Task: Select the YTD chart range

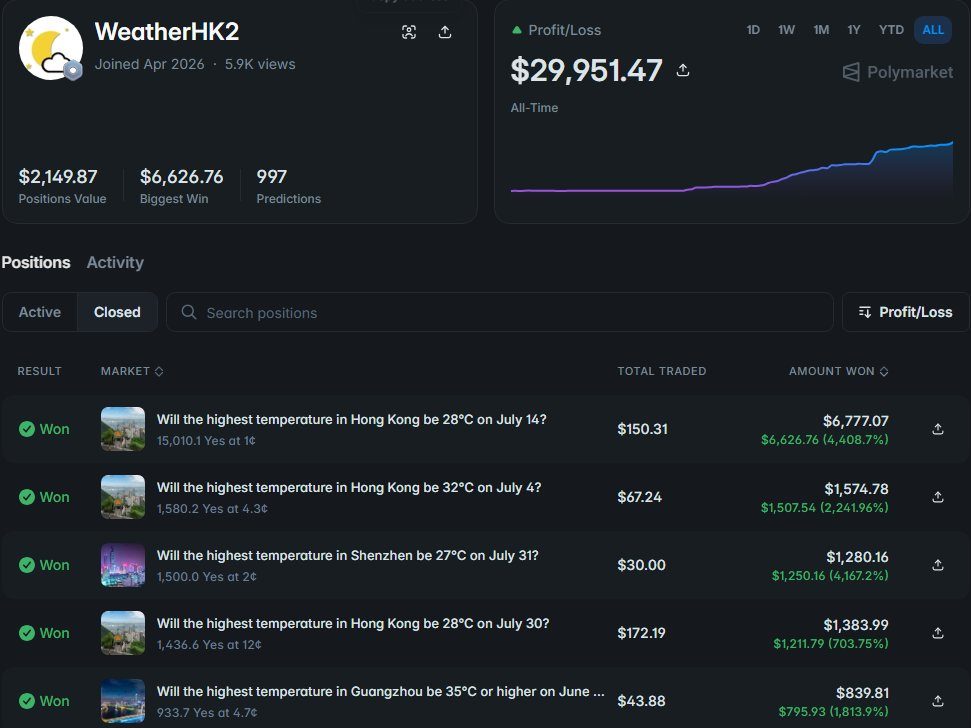Action: (x=891, y=30)
